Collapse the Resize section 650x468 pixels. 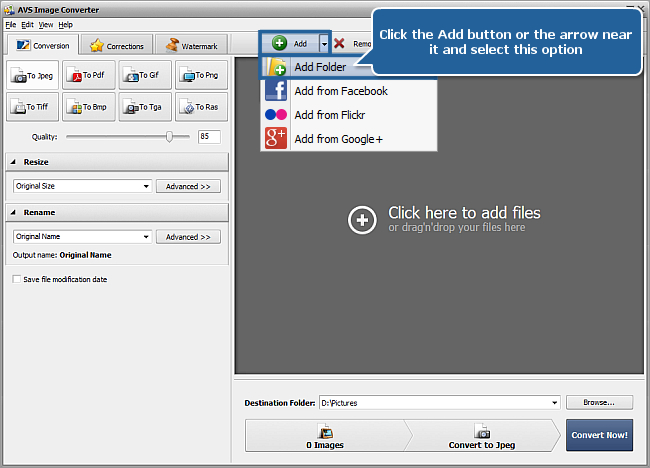pyautogui.click(x=13, y=162)
